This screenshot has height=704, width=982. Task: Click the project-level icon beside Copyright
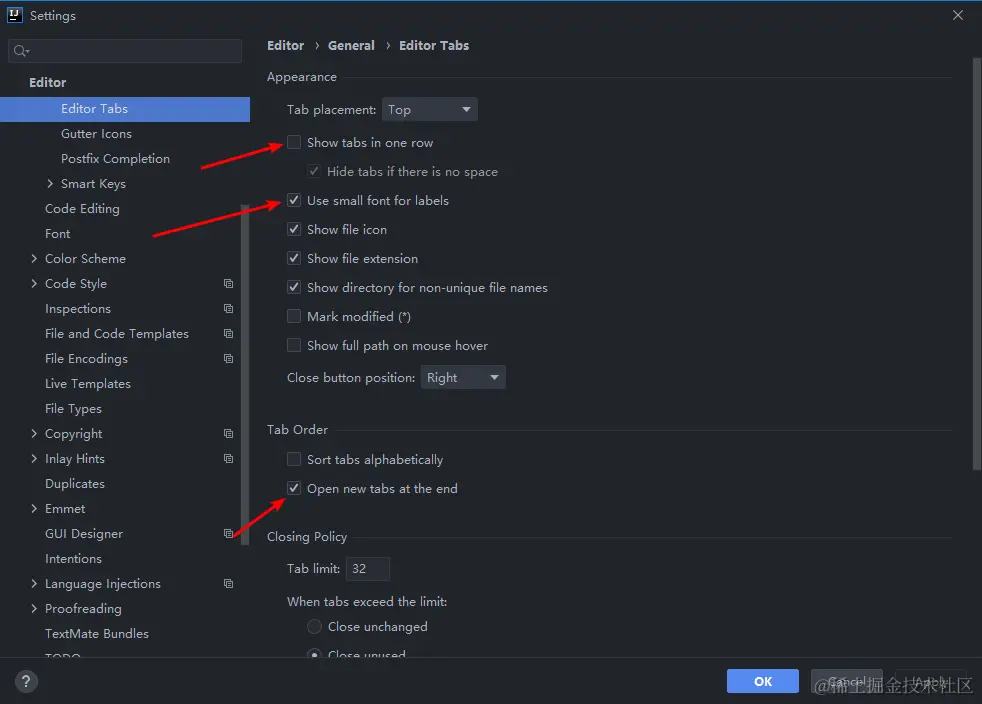click(229, 433)
